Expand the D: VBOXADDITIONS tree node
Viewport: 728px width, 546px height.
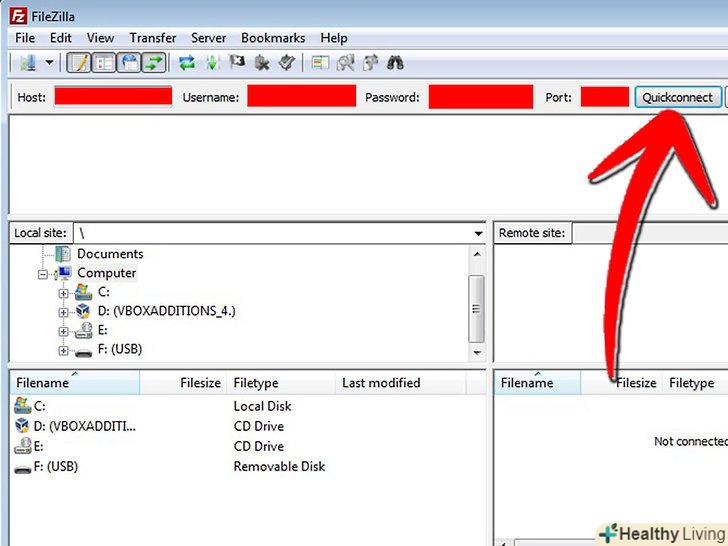click(64, 312)
